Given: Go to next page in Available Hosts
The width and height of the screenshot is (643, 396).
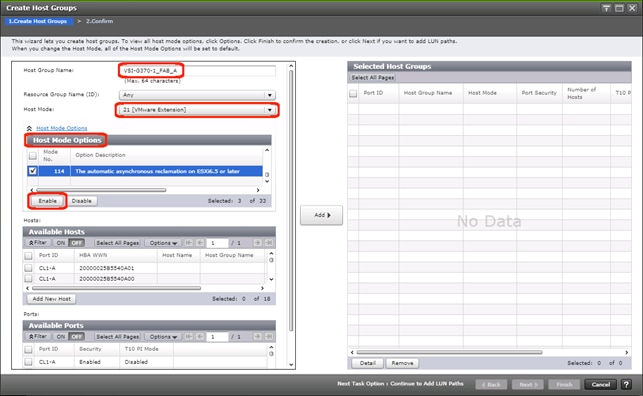Looking at the screenshot, I should pyautogui.click(x=257, y=243).
